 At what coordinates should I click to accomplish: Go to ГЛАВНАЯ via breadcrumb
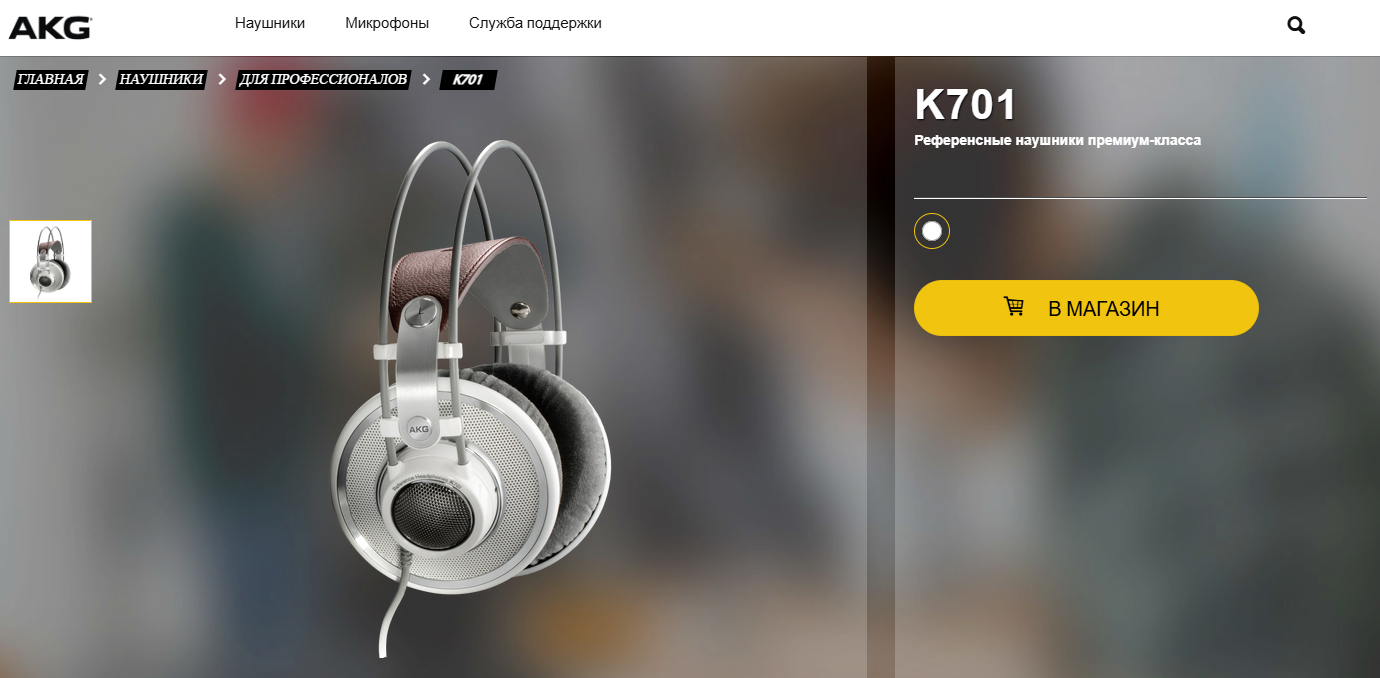(51, 79)
